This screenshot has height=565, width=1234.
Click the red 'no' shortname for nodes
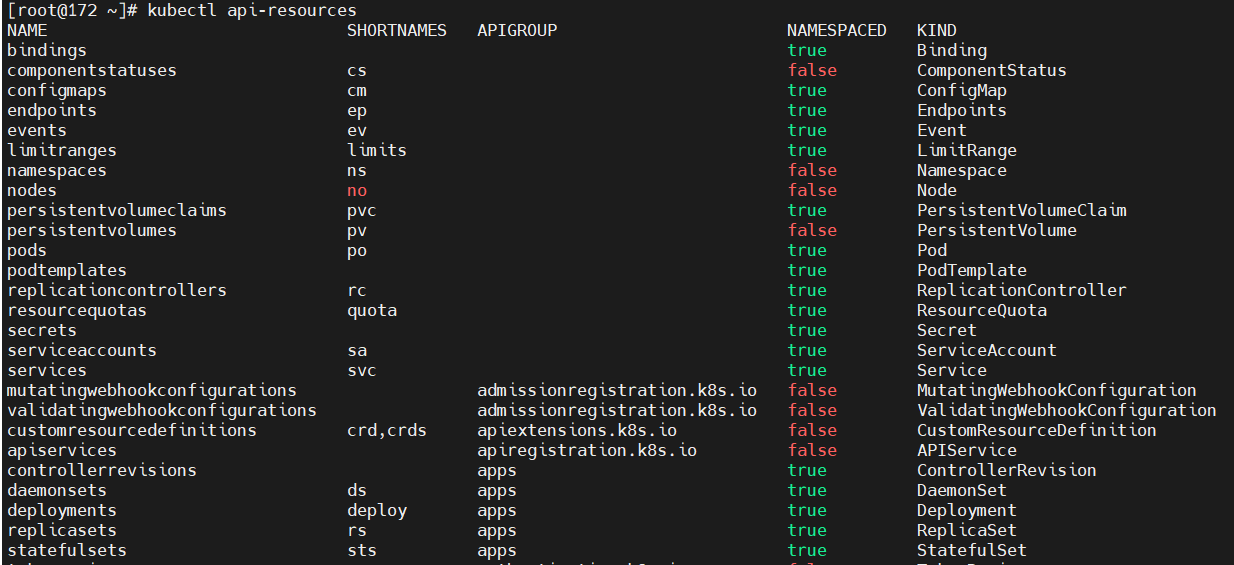coord(357,190)
